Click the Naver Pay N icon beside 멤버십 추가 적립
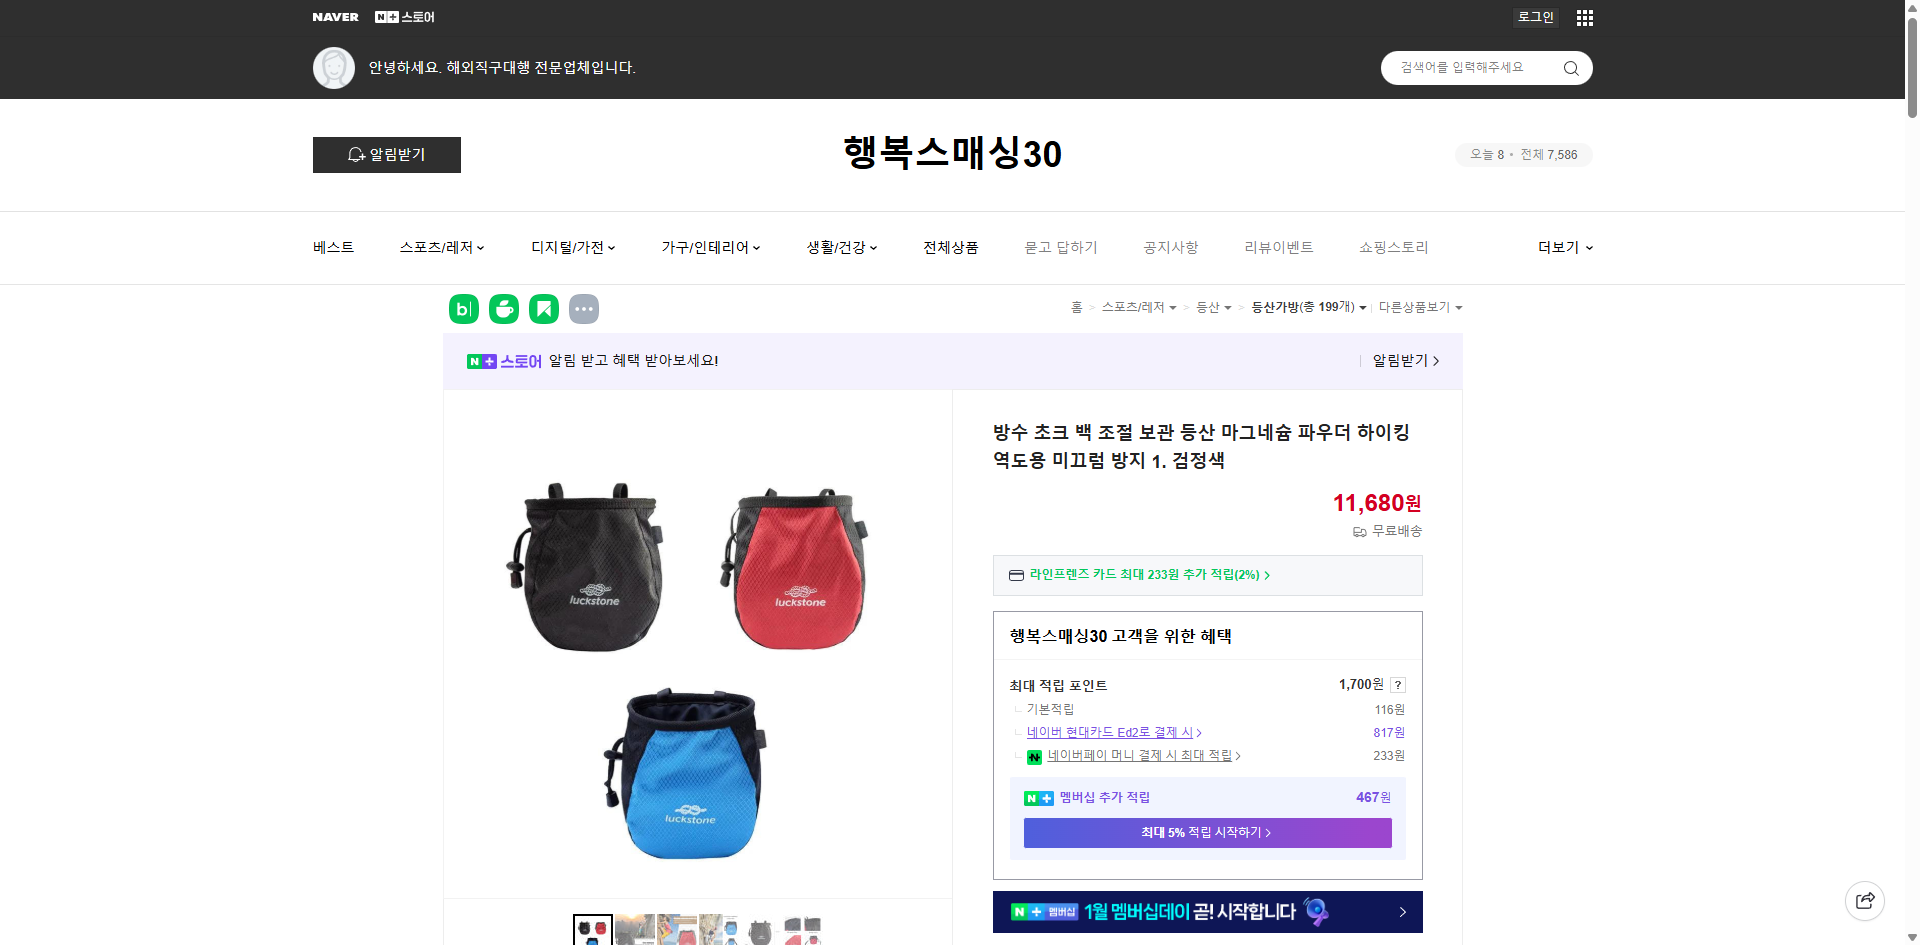Viewport: 1920px width, 945px height. click(1036, 798)
